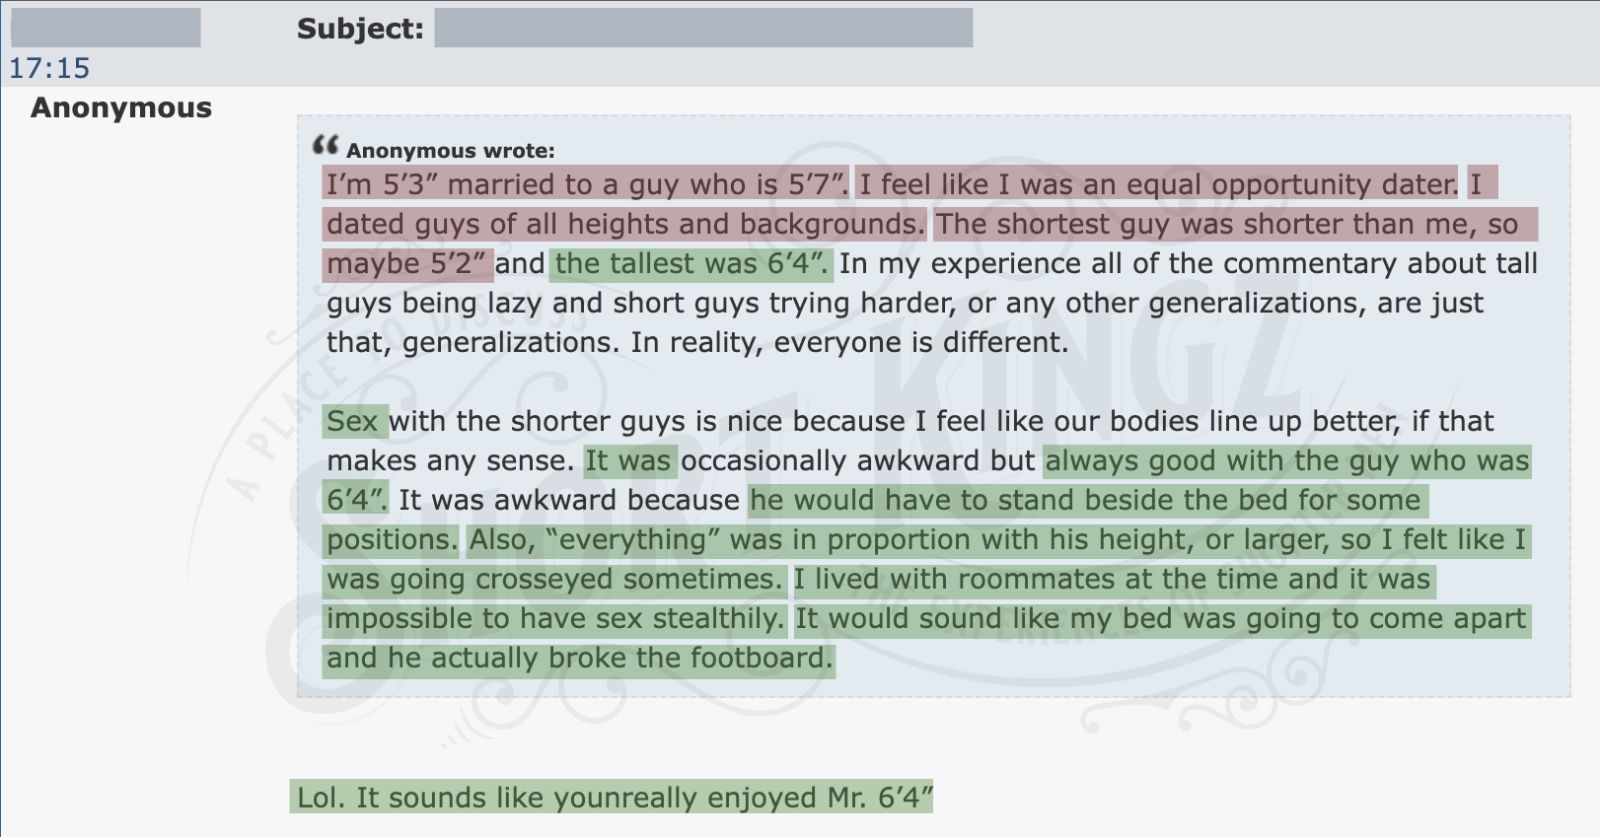Click the redacted subject field bar
The width and height of the screenshot is (1600, 837).
(x=703, y=28)
